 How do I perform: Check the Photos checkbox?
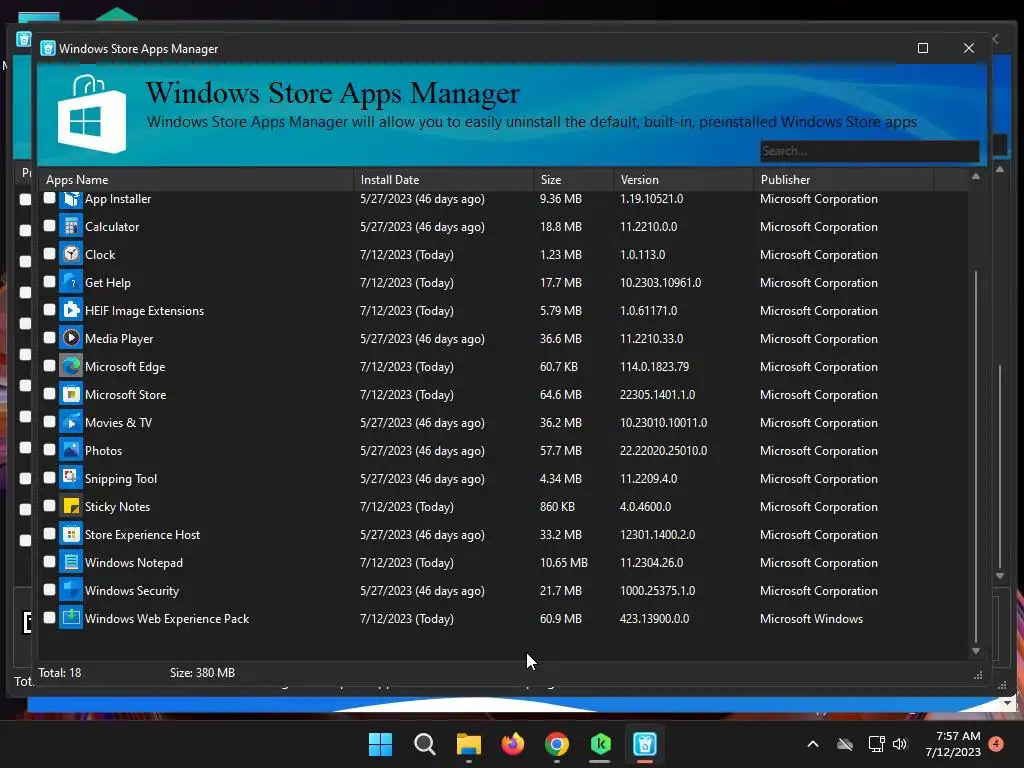[50, 449]
